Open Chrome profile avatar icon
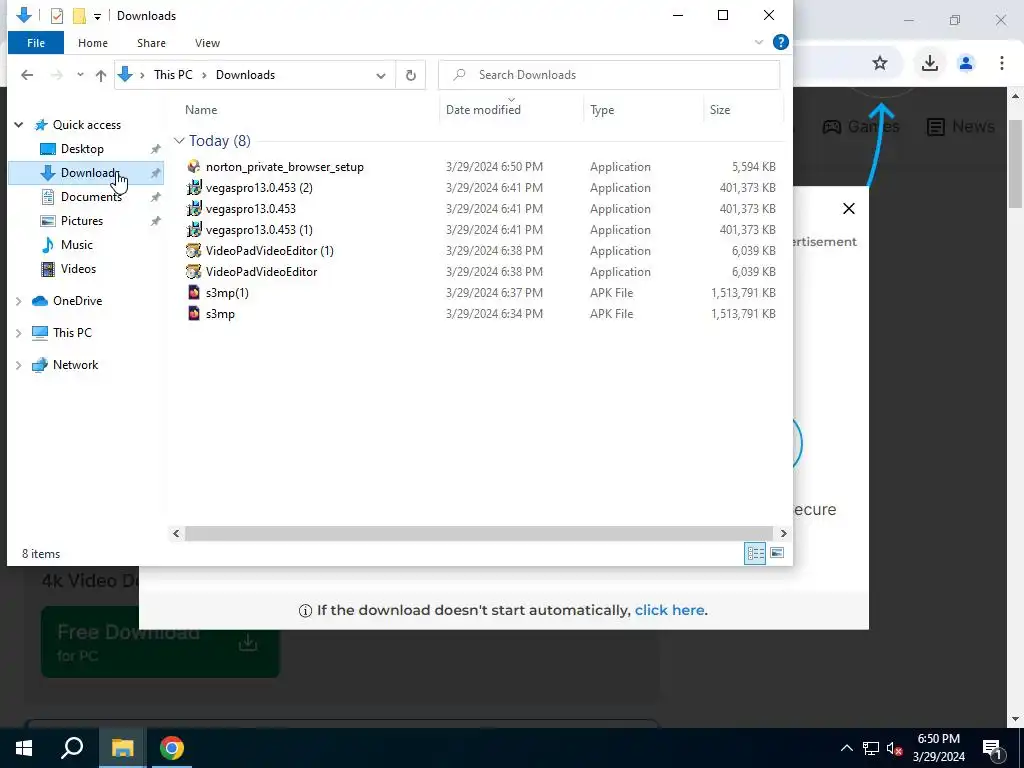 (x=966, y=63)
